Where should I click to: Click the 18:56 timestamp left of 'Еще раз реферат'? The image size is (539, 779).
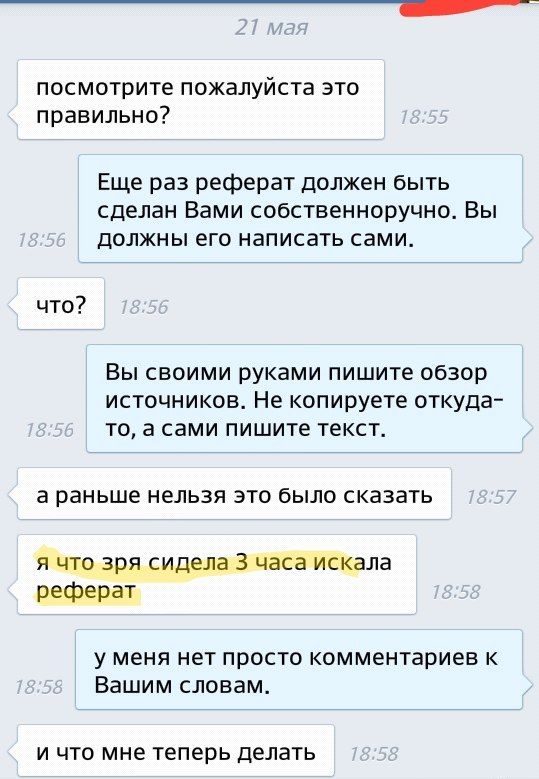(42, 240)
